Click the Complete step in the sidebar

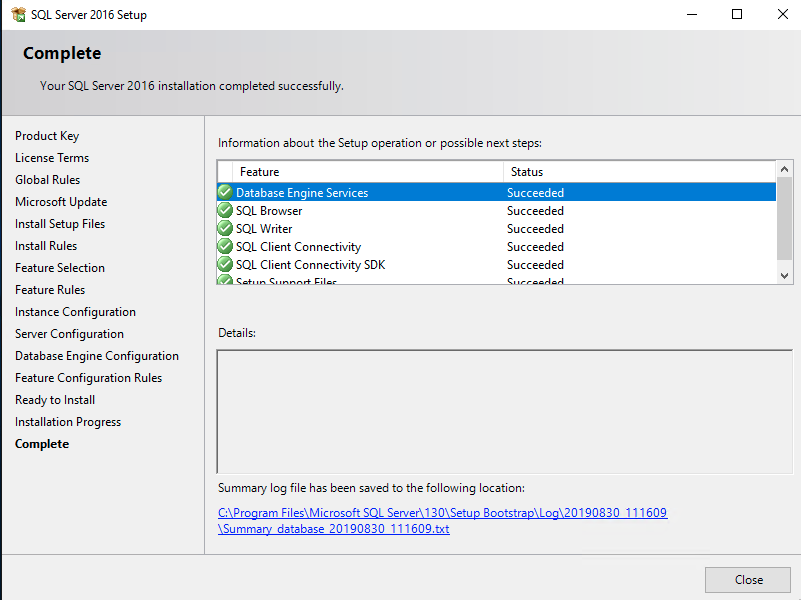point(42,444)
